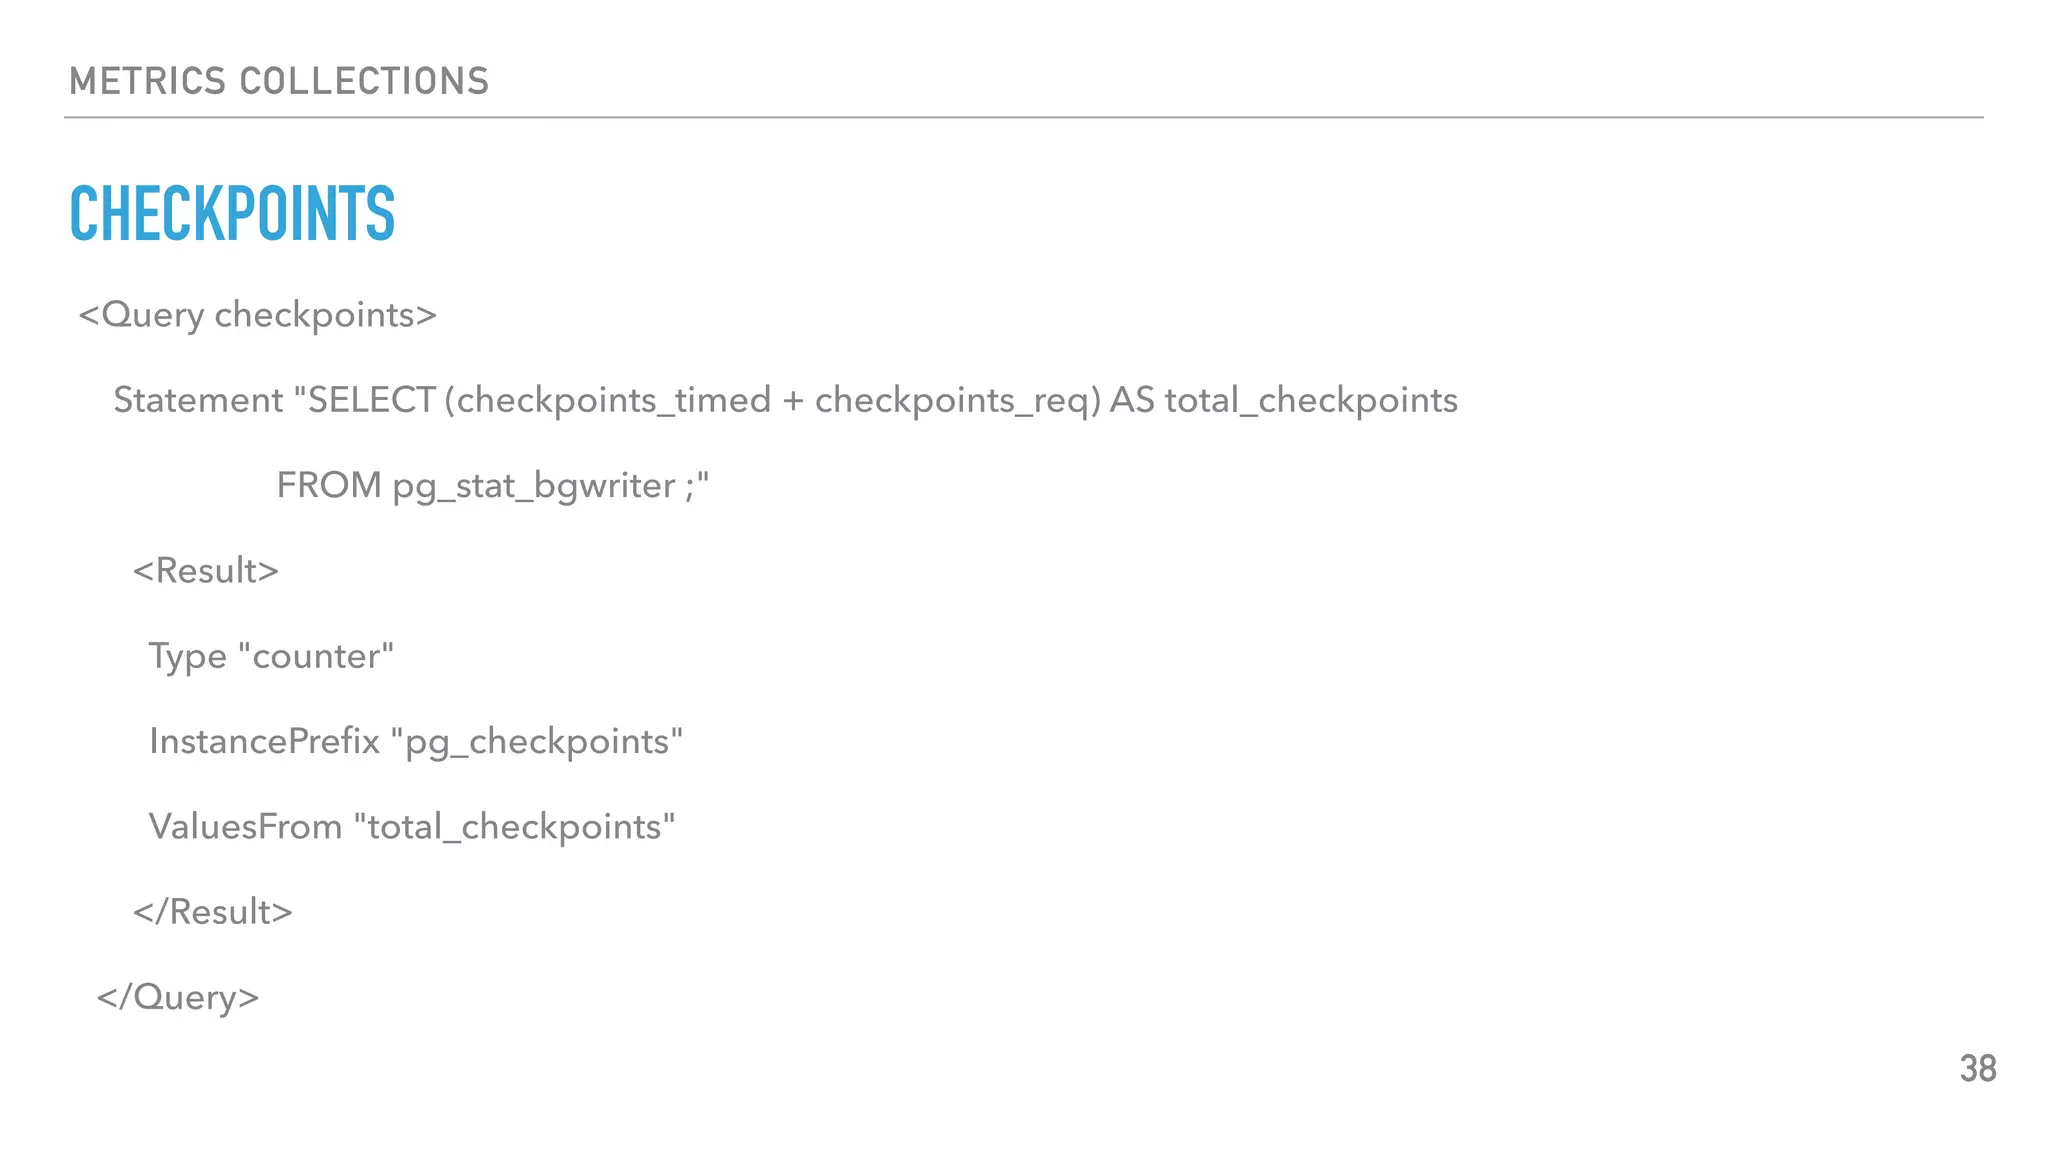Click the checkpoints_req column name

pos(957,400)
